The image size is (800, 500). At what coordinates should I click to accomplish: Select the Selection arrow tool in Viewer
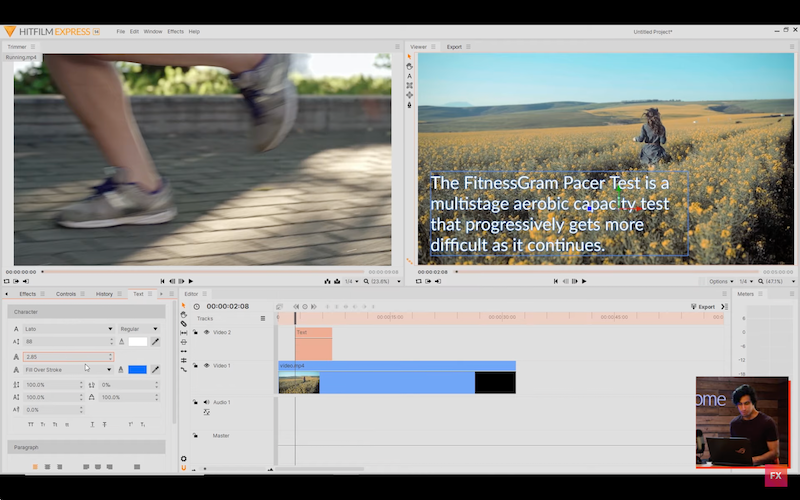pyautogui.click(x=409, y=57)
